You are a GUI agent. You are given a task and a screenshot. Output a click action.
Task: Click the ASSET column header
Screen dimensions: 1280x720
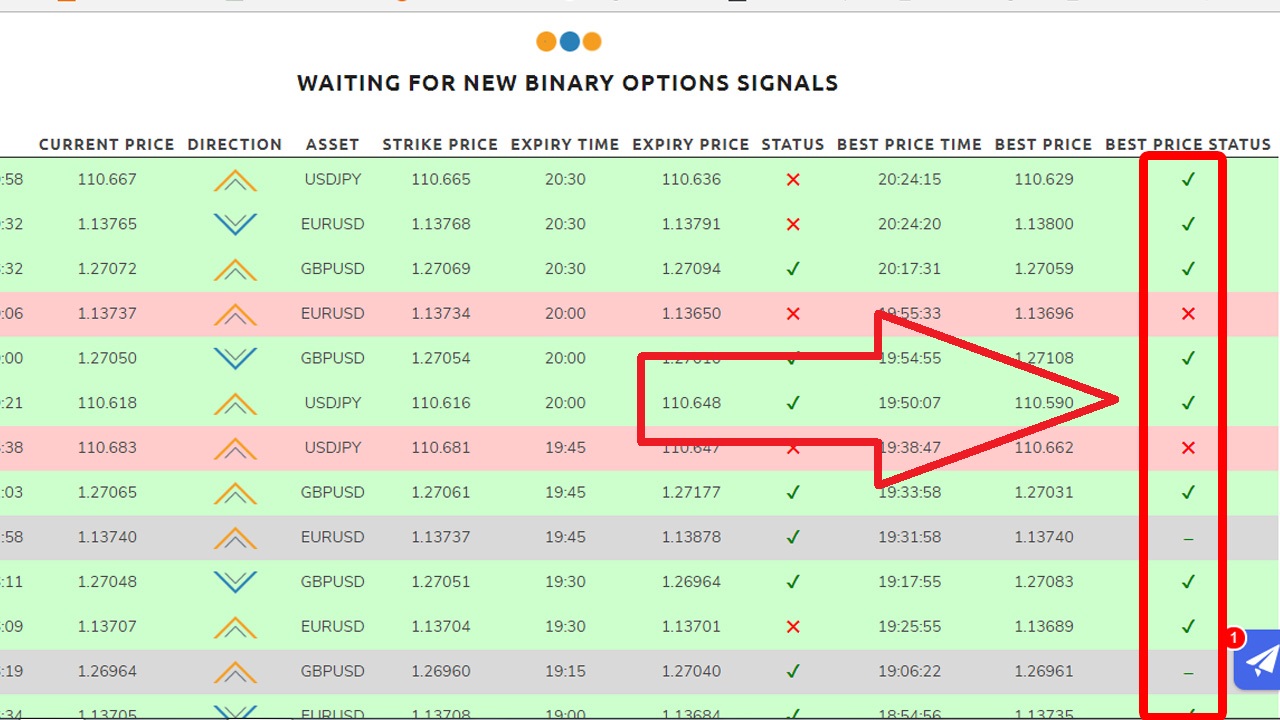(332, 145)
